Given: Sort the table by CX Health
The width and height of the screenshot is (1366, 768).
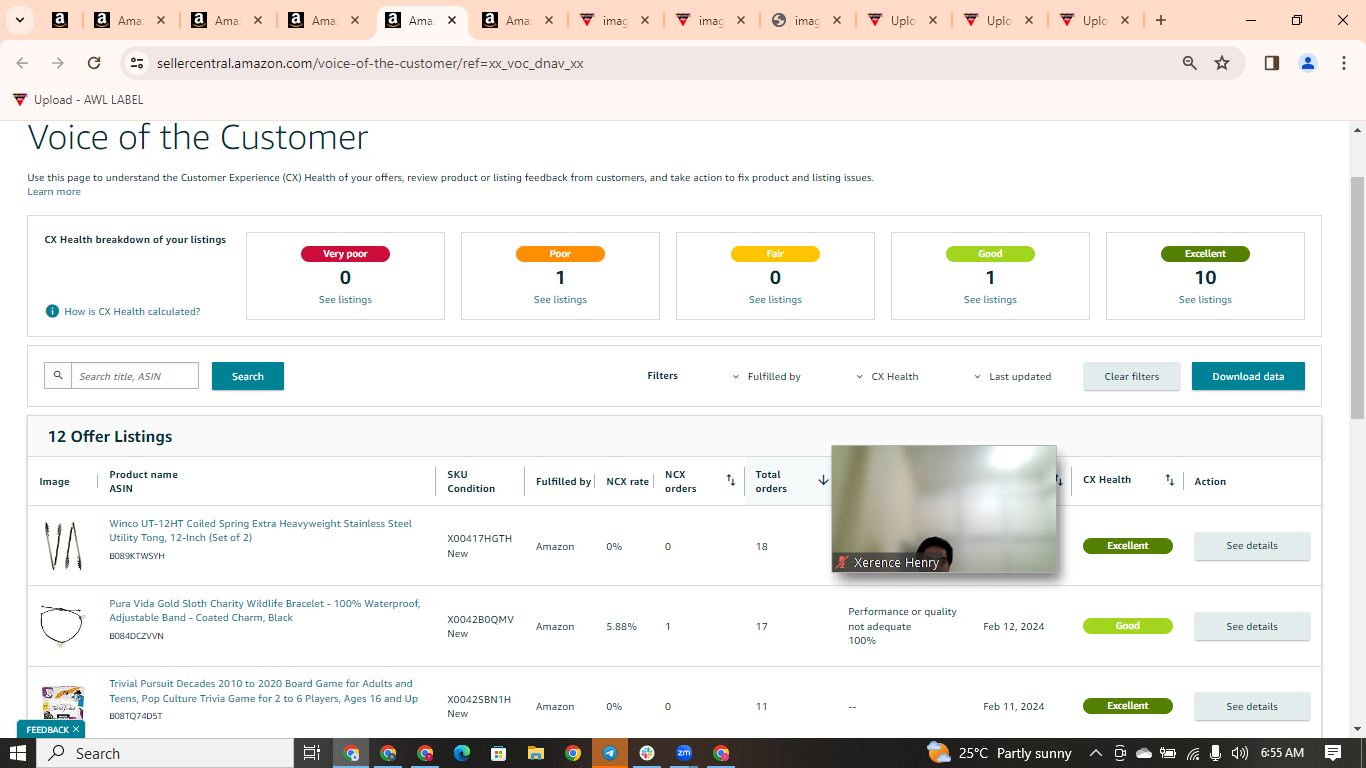Looking at the screenshot, I should (x=1170, y=481).
